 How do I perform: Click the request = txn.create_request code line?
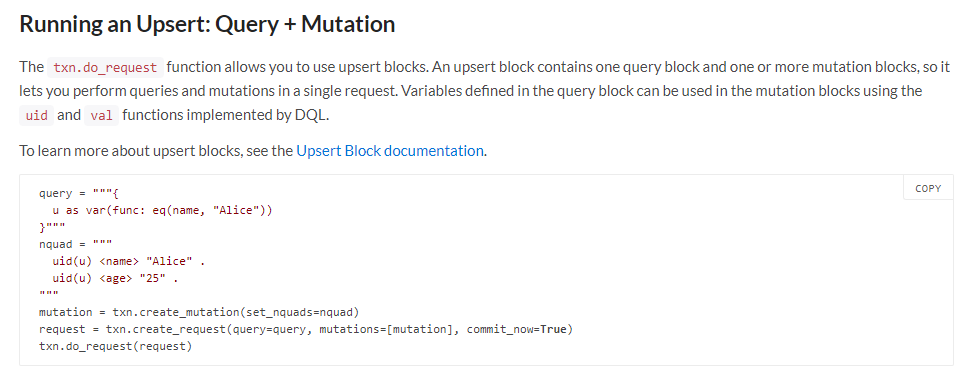point(306,329)
